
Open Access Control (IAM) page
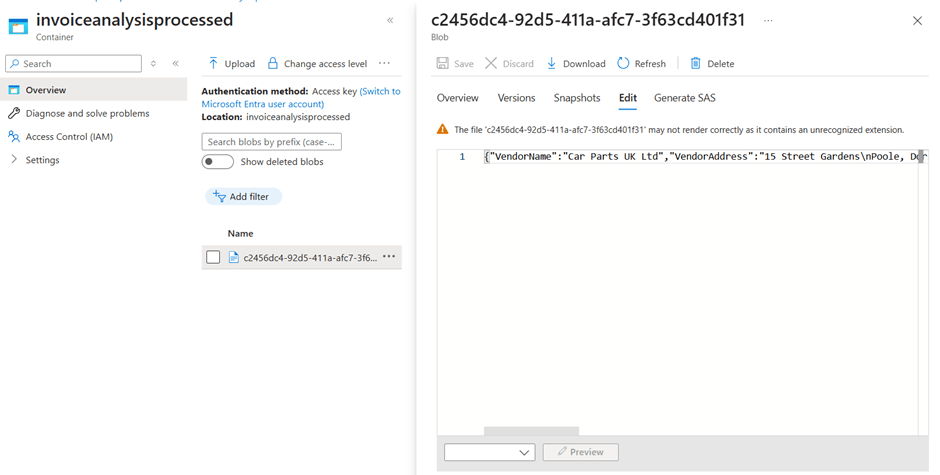click(x=68, y=136)
